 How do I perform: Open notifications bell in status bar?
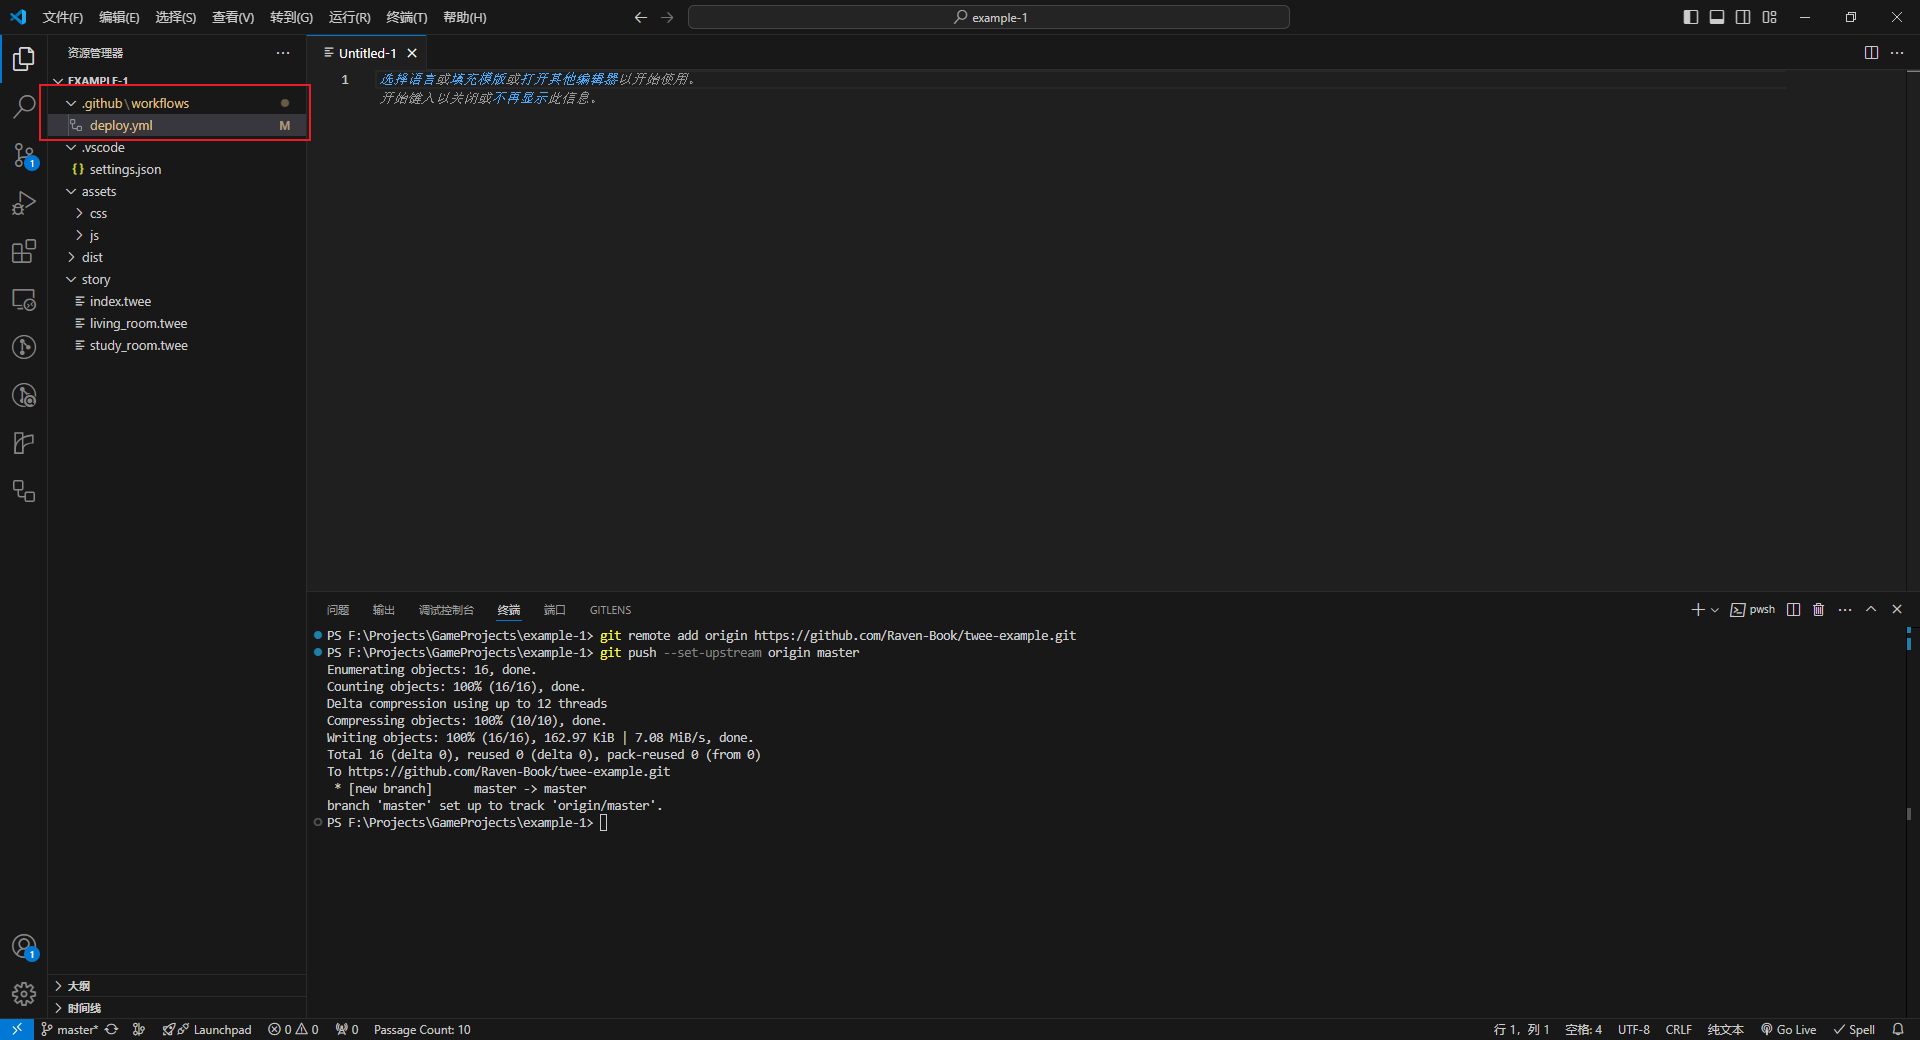pos(1898,1029)
